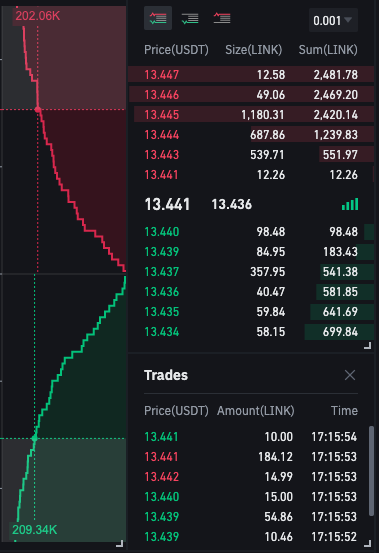The width and height of the screenshot is (379, 553).
Task: Click the Trades panel resize corner handle
Action: (x=367, y=543)
